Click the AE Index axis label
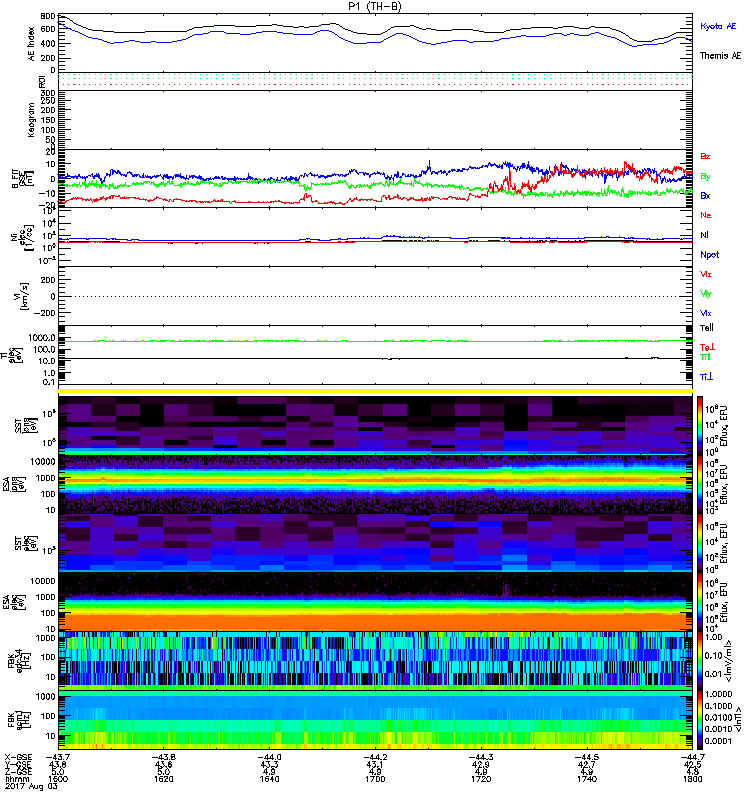Viewport: 750px width, 800px height. point(32,44)
